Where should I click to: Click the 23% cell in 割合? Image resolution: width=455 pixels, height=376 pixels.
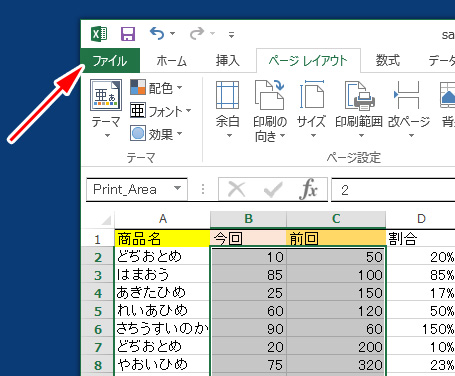click(421, 365)
